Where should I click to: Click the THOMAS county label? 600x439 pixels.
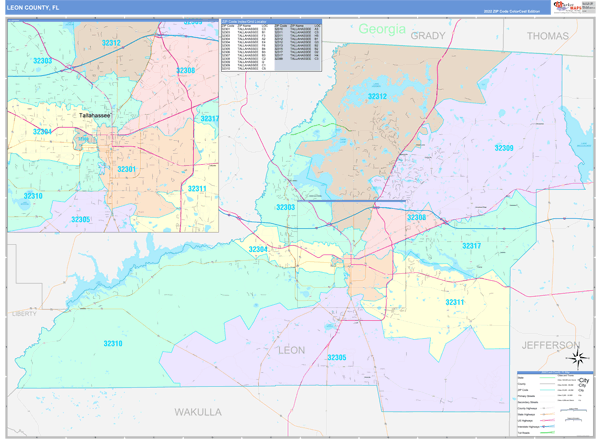[x=547, y=36]
